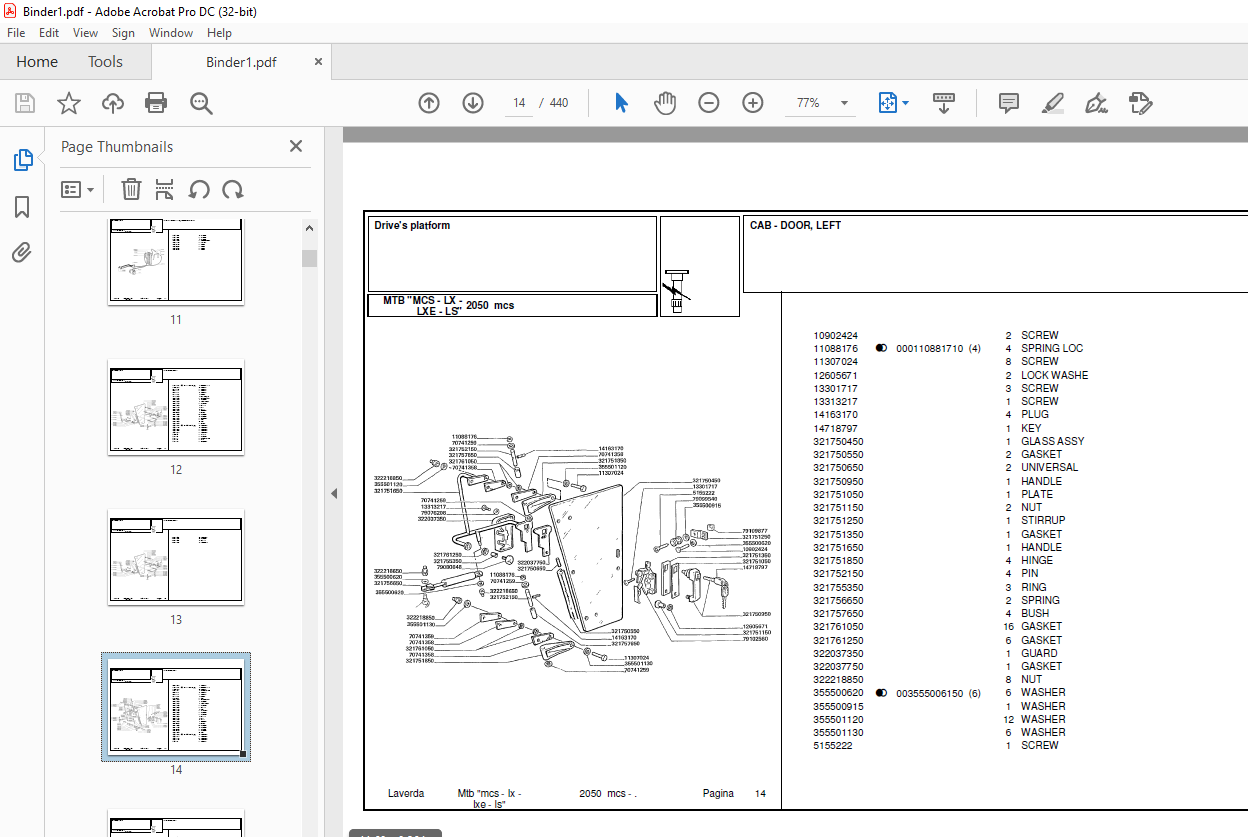
Task: Zoom out with the minus icon
Action: [709, 103]
